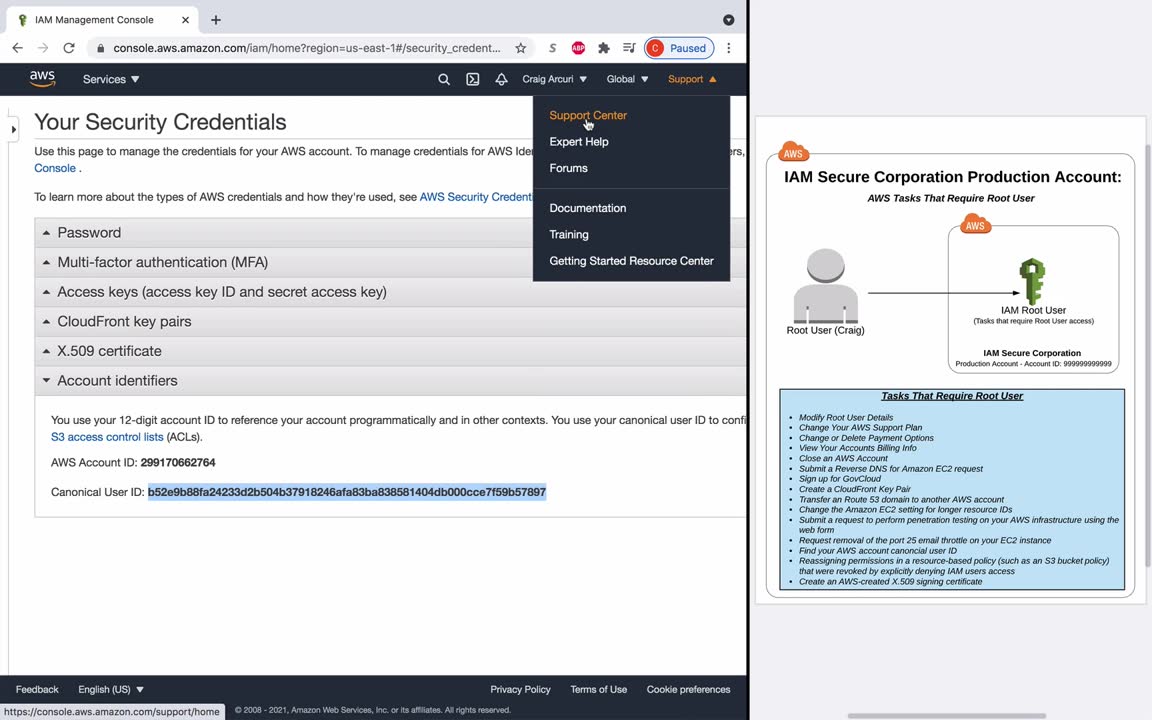Open the English (US) language dropdown
Viewport: 1152px width, 720px height.
111,689
